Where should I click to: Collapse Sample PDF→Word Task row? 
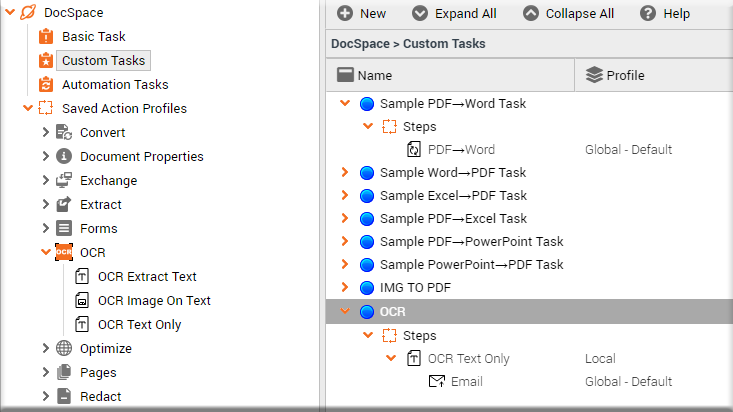345,103
